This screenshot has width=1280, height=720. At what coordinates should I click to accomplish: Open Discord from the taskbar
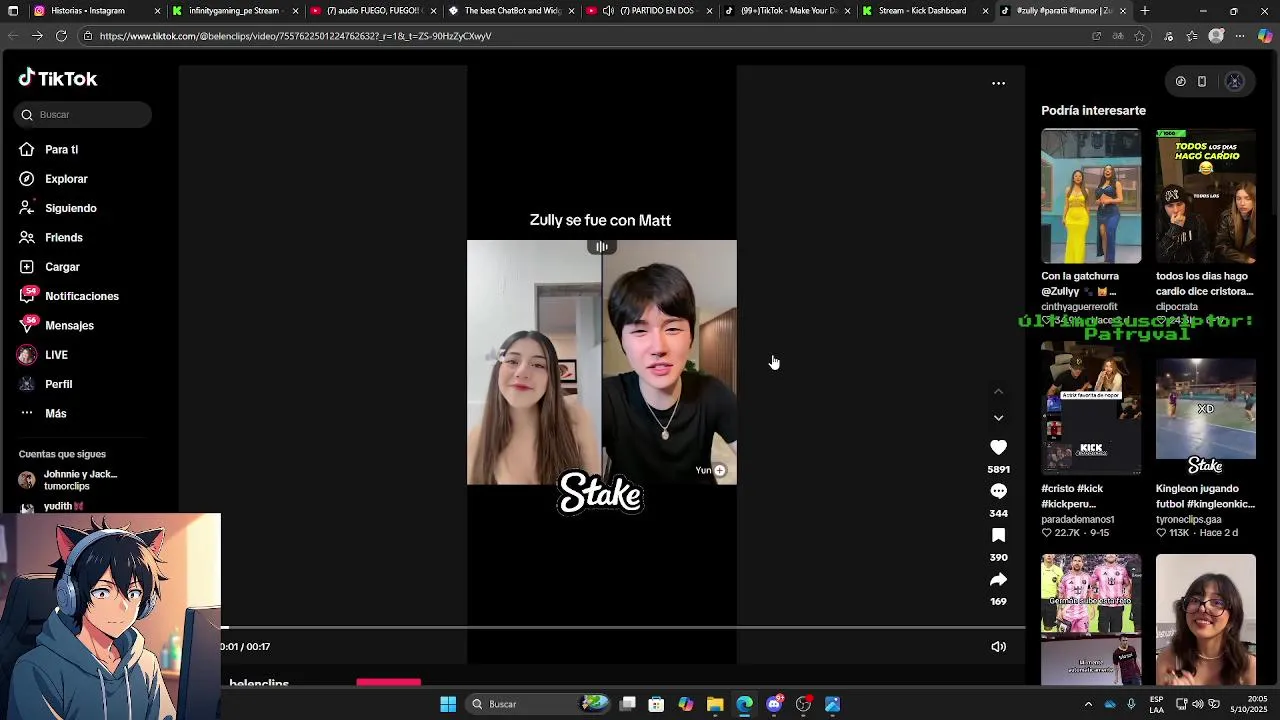pos(774,704)
